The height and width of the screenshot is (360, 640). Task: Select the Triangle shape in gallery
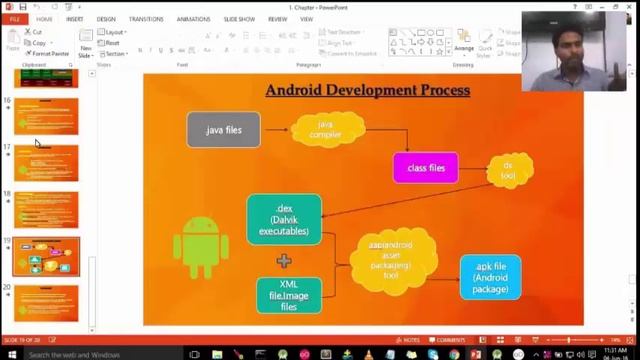coord(393,42)
